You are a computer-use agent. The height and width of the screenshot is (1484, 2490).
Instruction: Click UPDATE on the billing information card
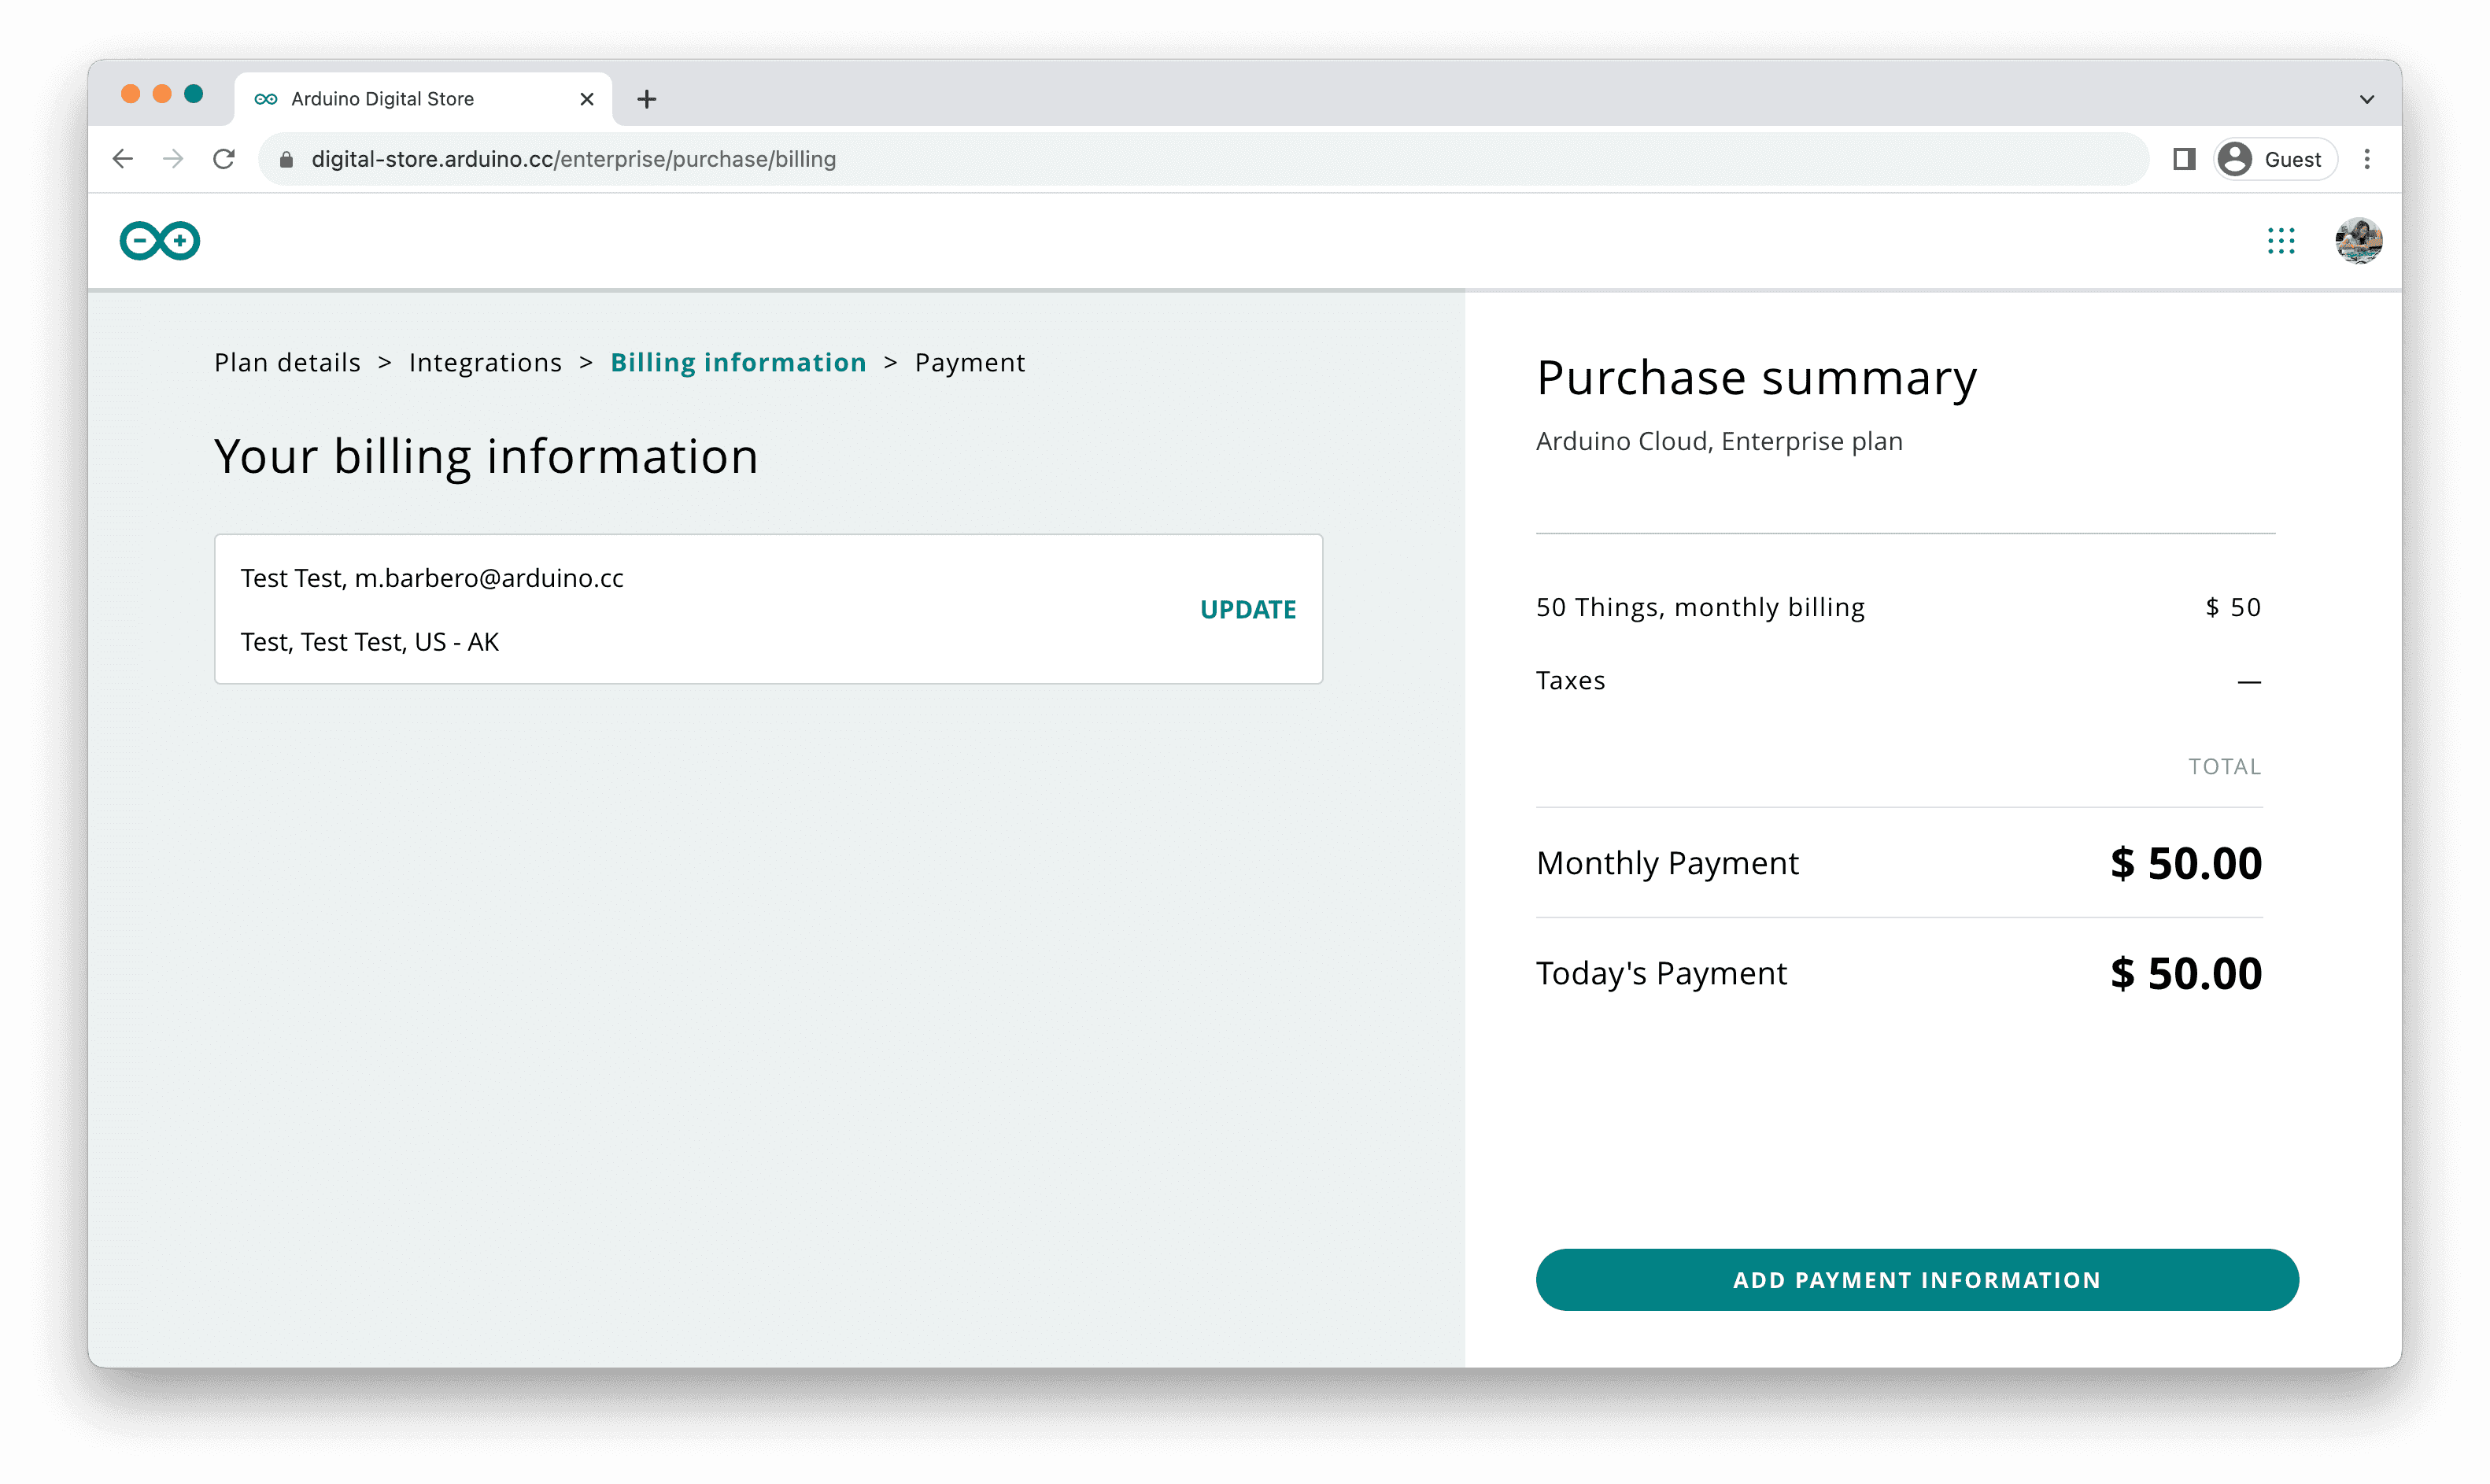(x=1248, y=608)
